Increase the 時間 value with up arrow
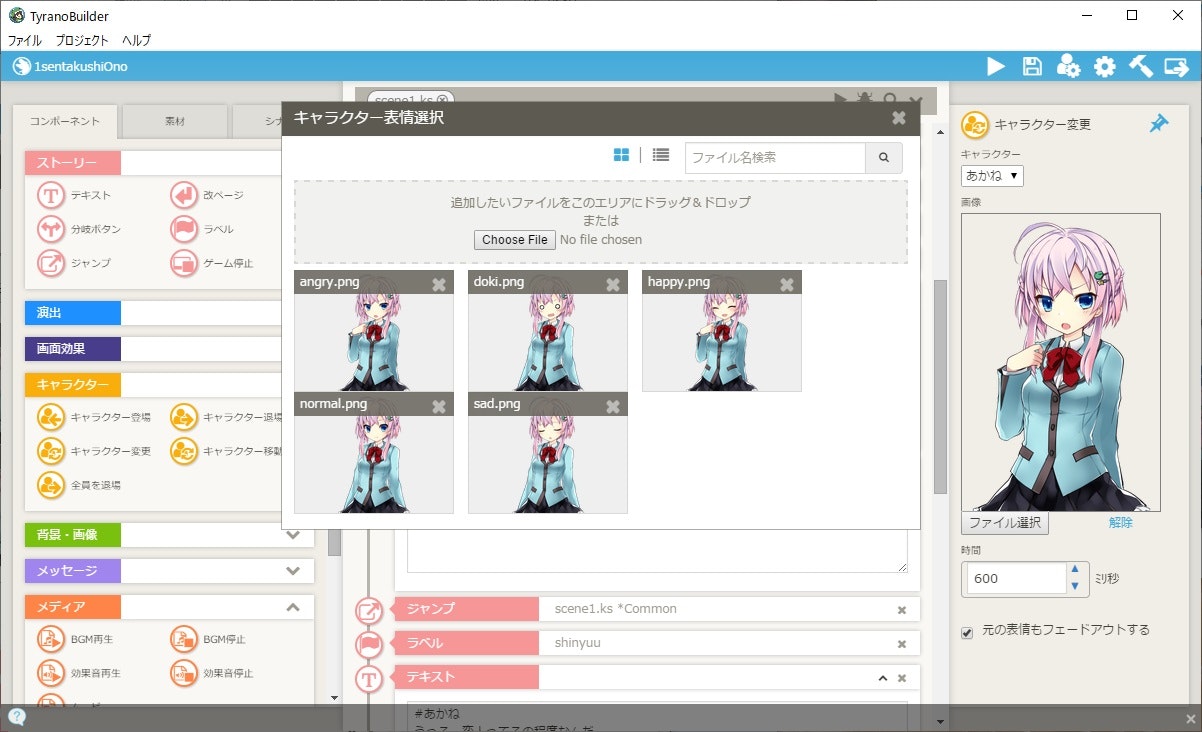Image resolution: width=1202 pixels, height=732 pixels. pyautogui.click(x=1075, y=570)
